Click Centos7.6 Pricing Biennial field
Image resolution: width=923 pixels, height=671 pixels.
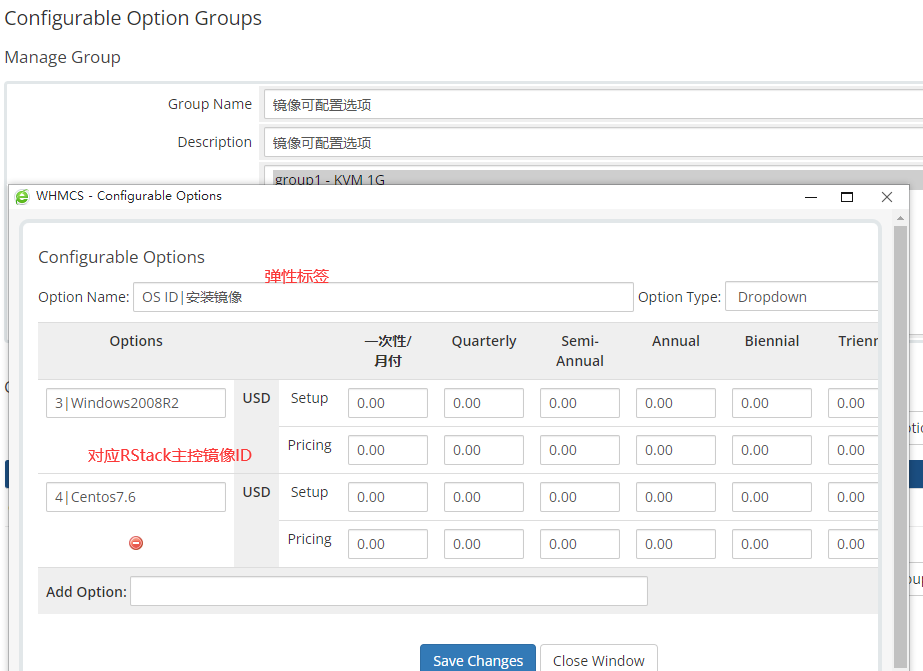[772, 544]
